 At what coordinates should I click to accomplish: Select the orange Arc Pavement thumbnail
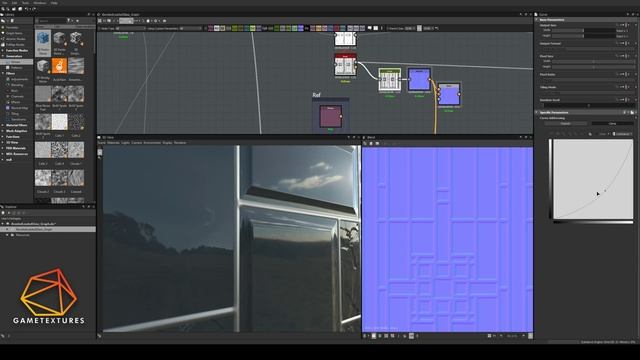59,66
